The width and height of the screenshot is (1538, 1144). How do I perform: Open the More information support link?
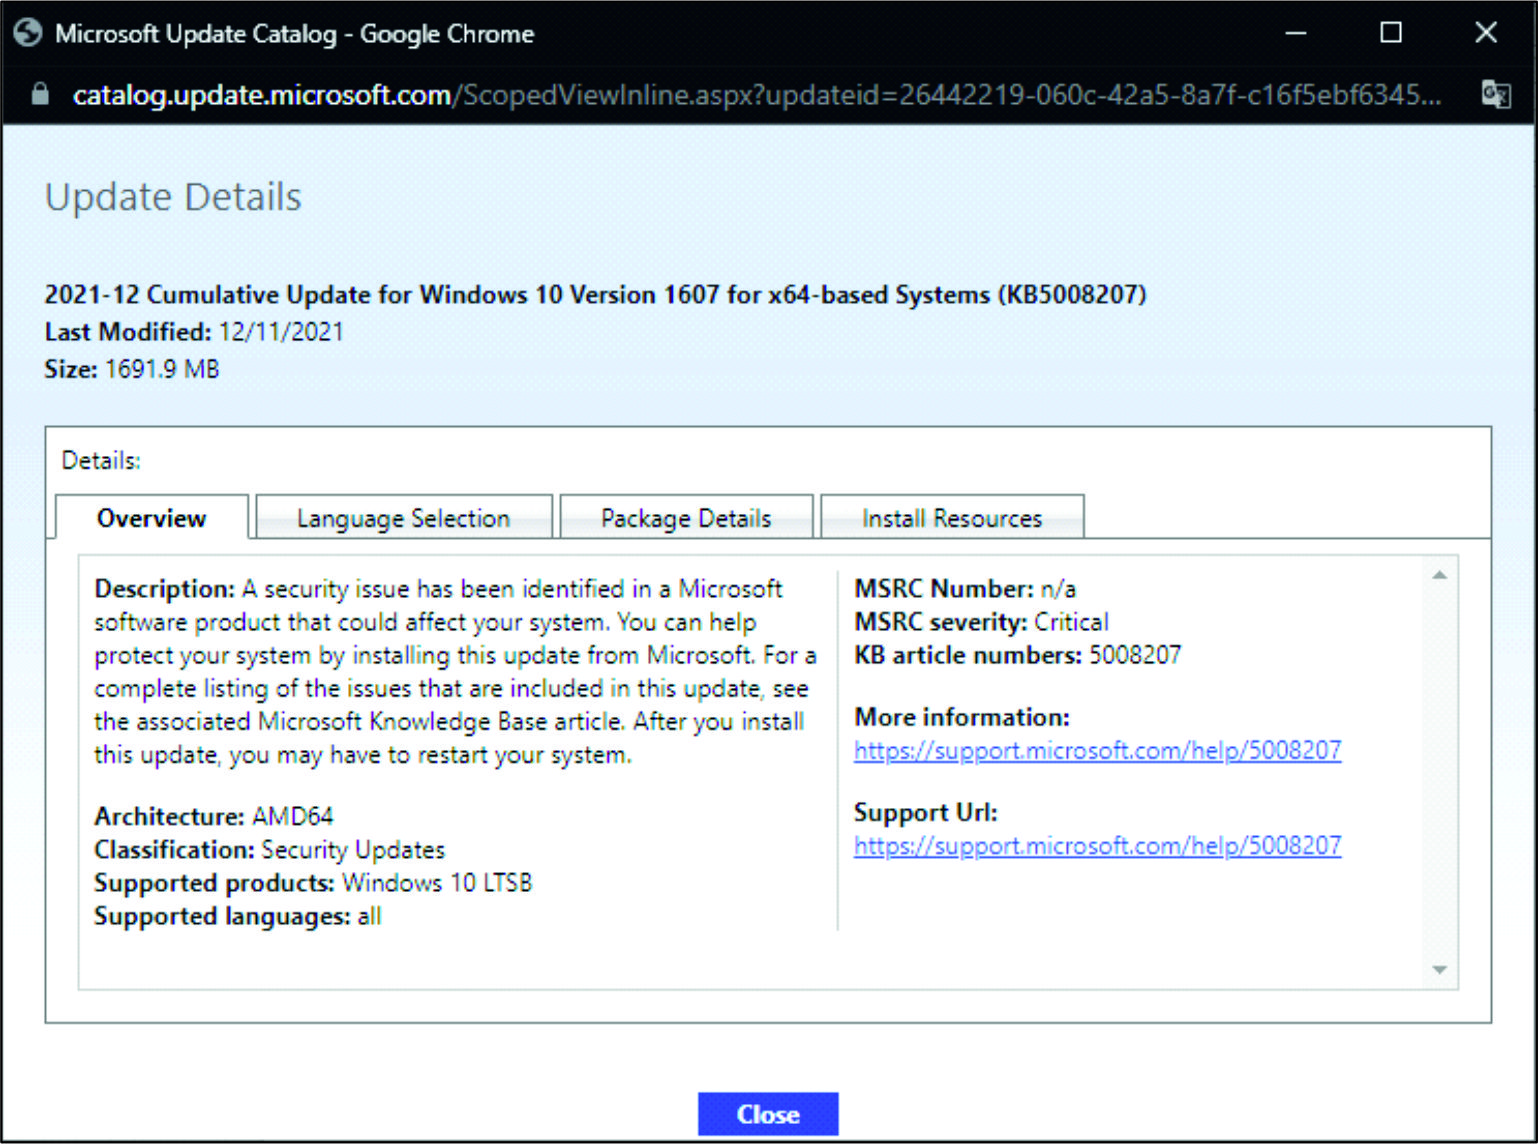coord(1097,750)
